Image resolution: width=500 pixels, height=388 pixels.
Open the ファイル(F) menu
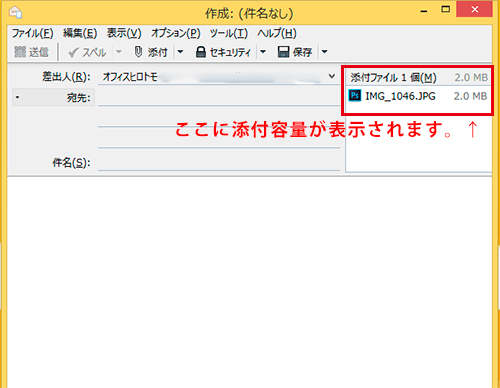click(33, 33)
